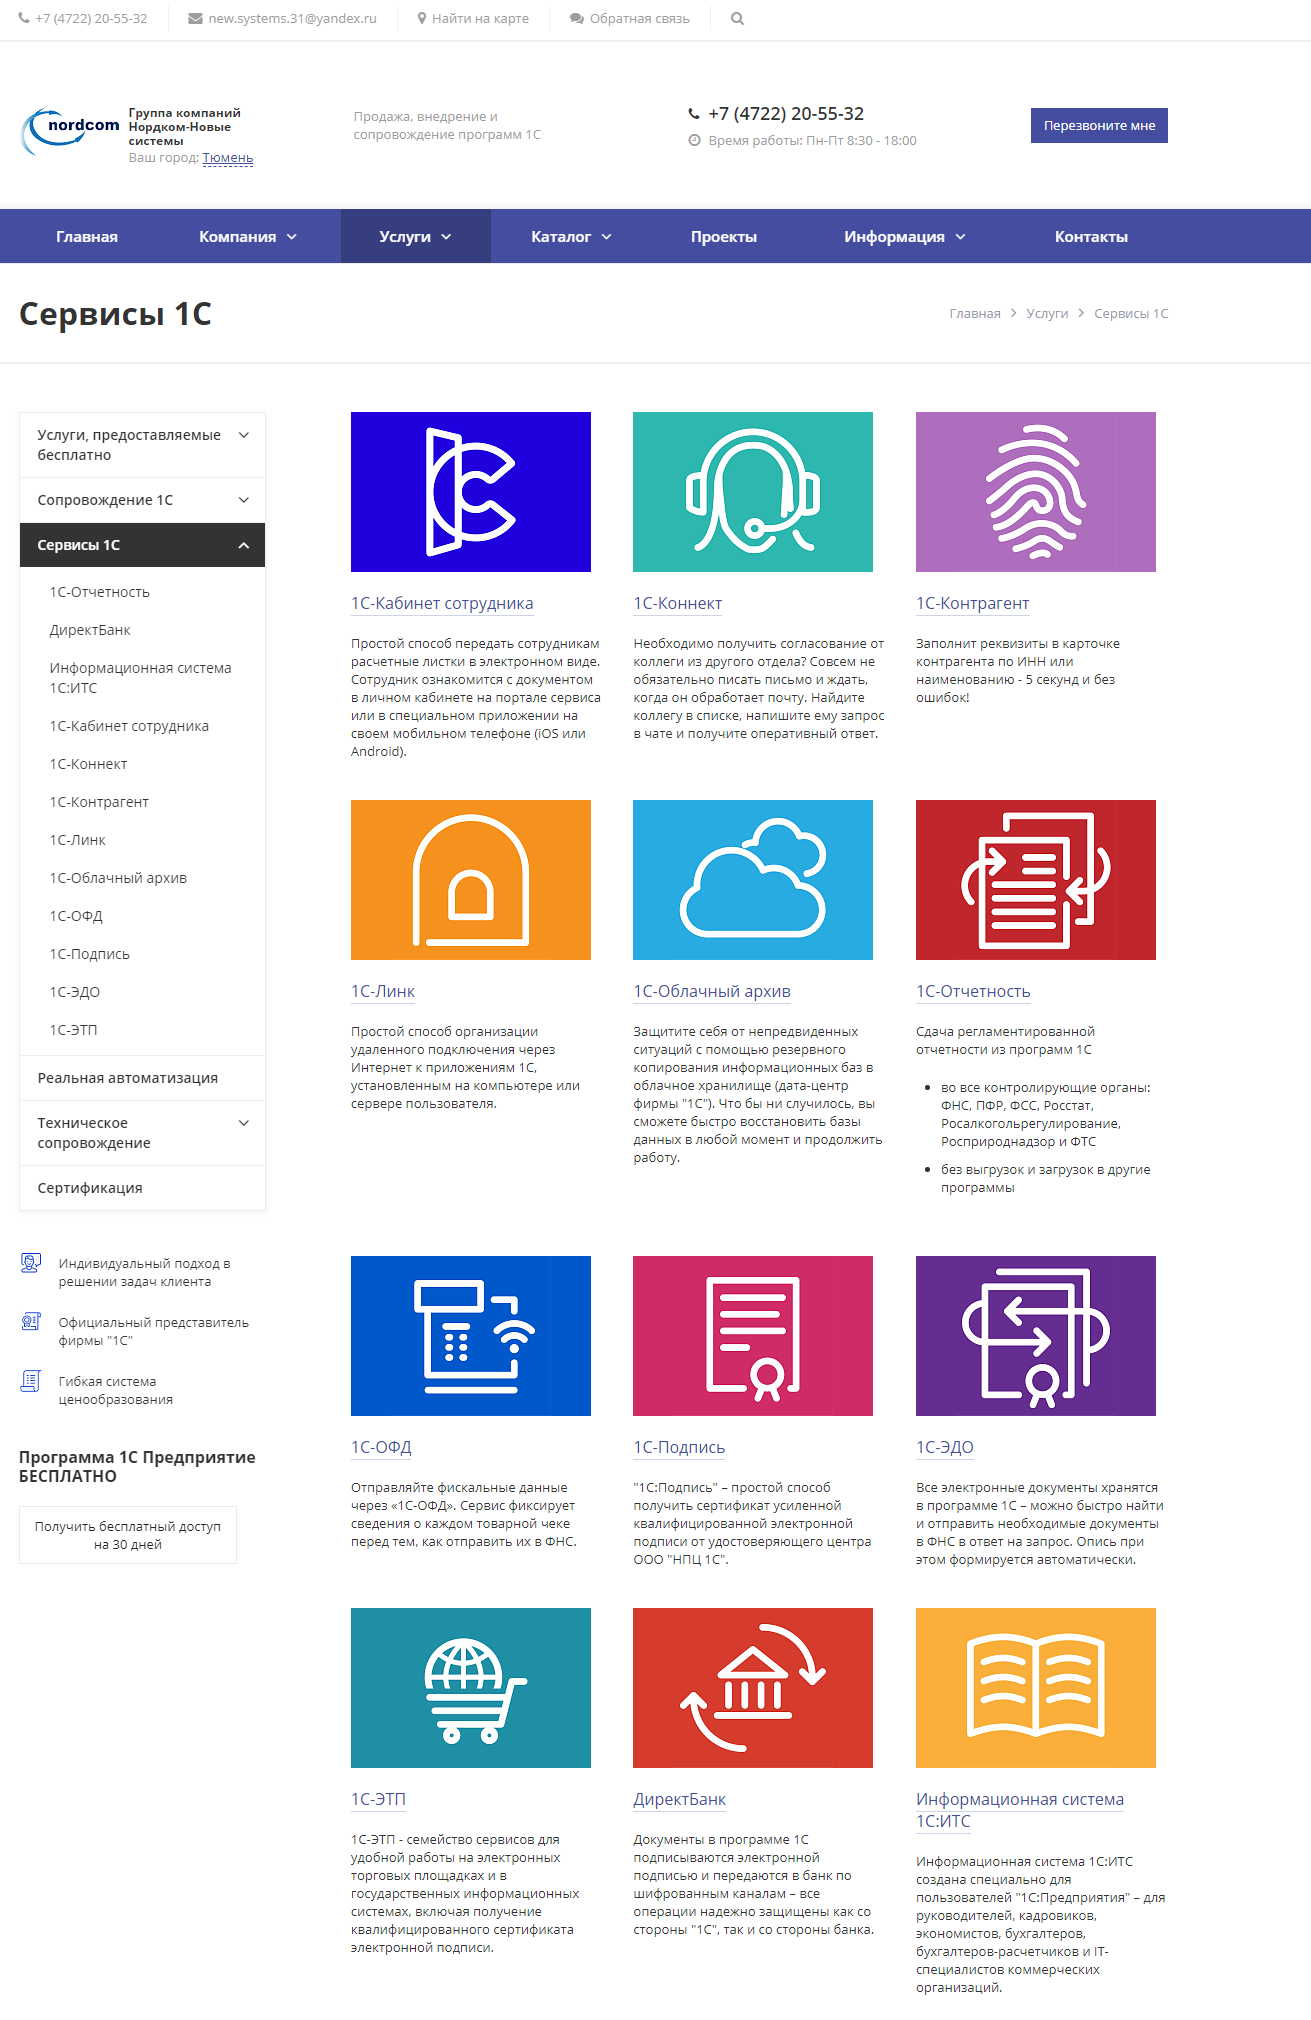Click the search magnifier icon in top bar

737,18
